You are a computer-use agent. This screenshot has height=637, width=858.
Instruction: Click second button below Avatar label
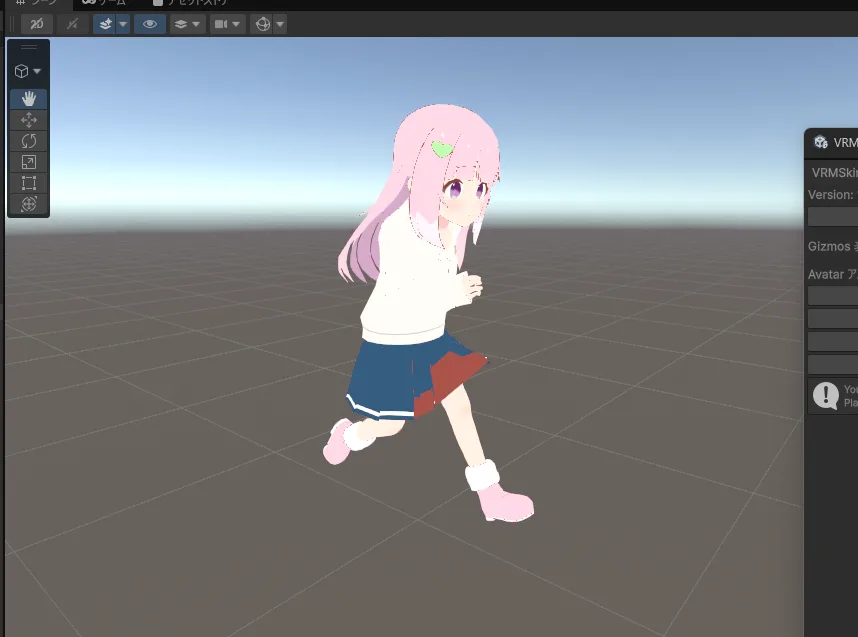tap(833, 318)
